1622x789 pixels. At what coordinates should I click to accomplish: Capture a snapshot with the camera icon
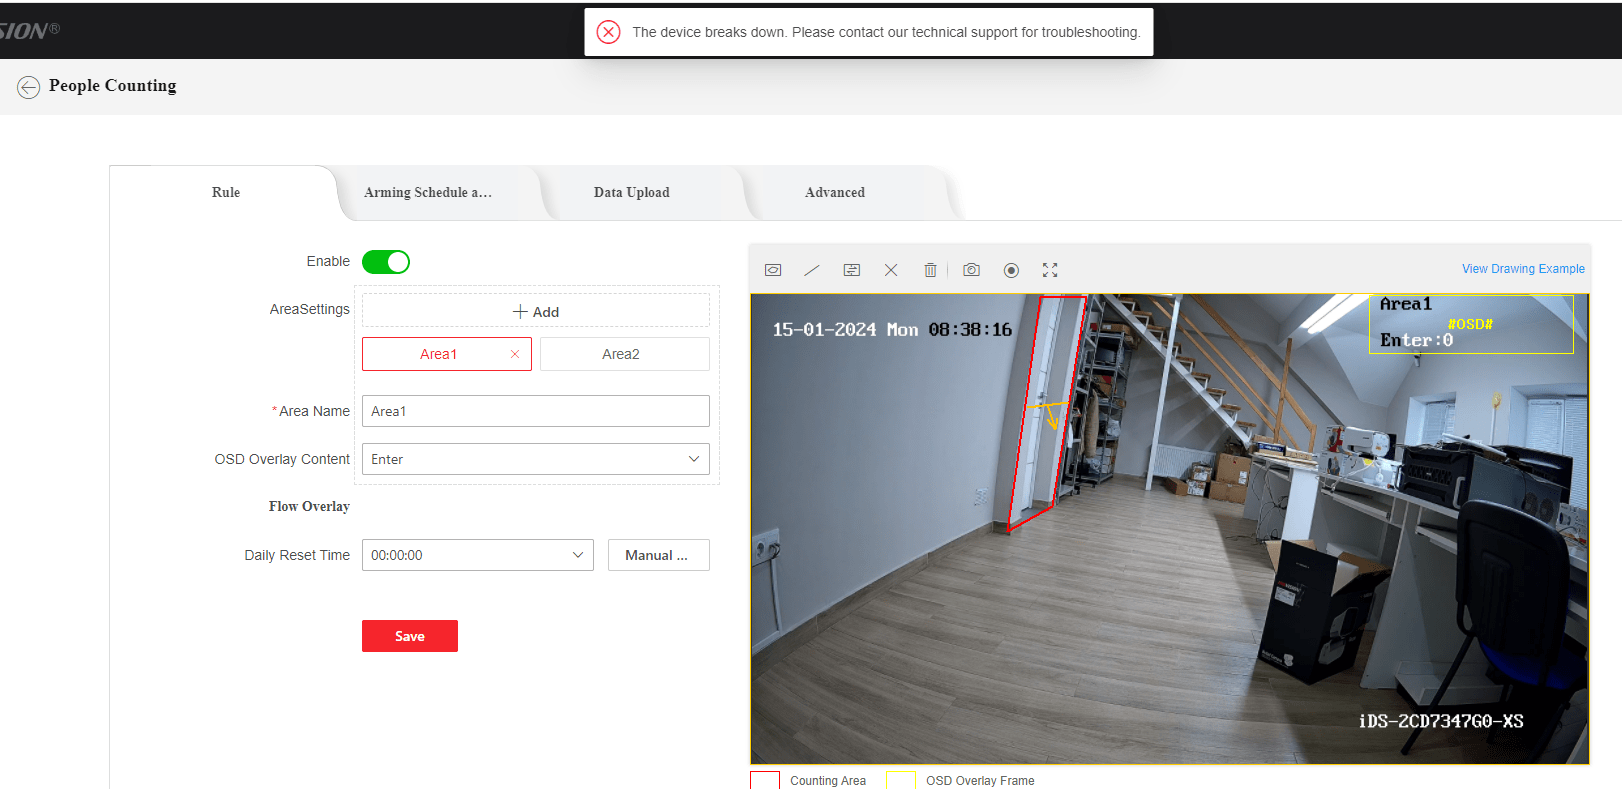(x=971, y=270)
